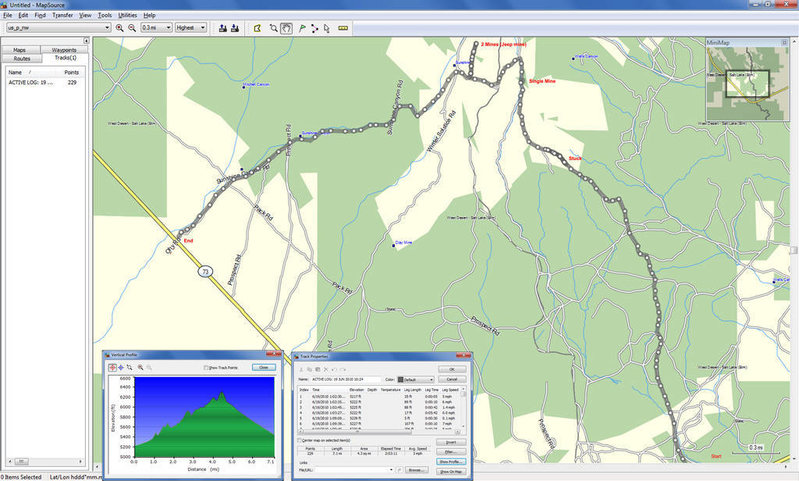Click Cancel in Track Properties

(x=451, y=380)
